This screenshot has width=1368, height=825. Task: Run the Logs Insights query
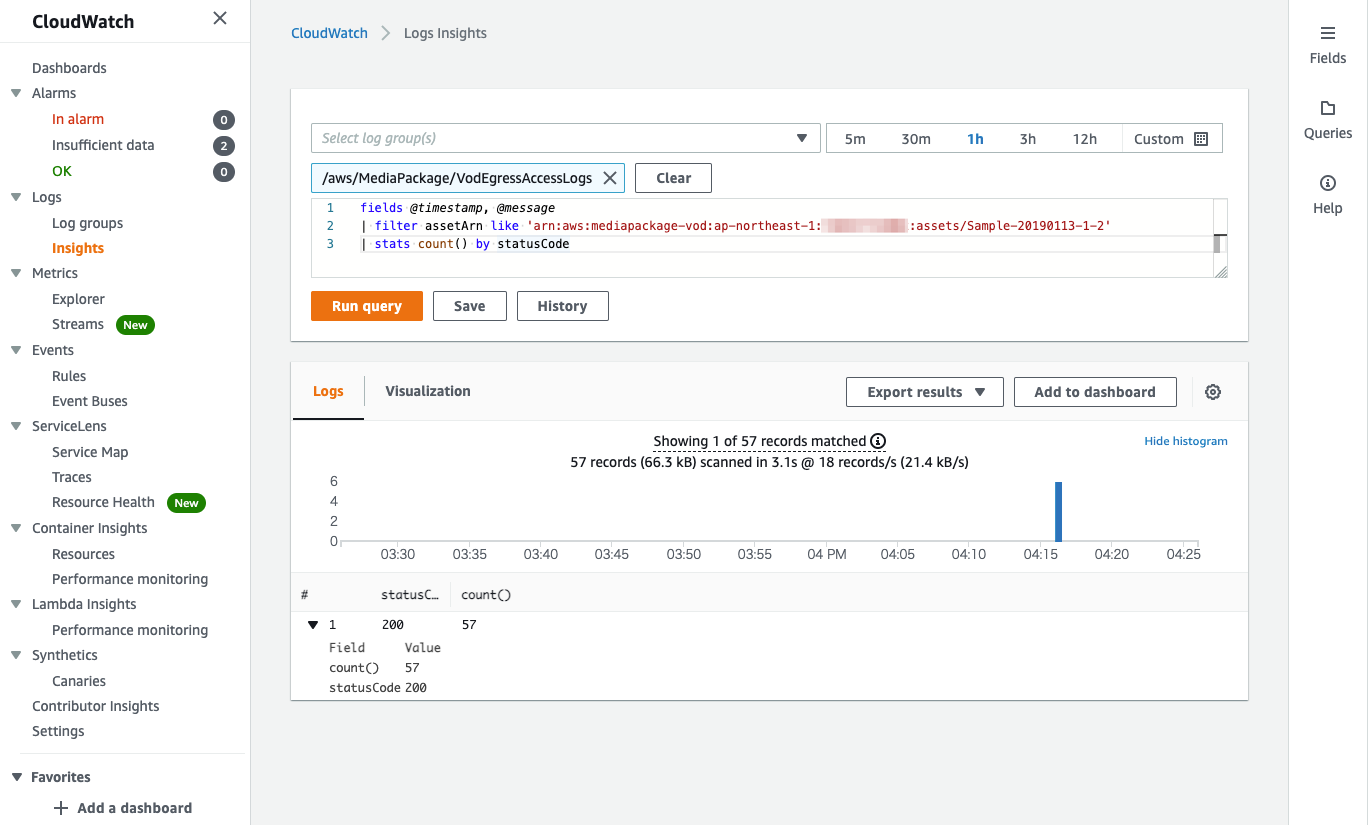click(x=367, y=306)
